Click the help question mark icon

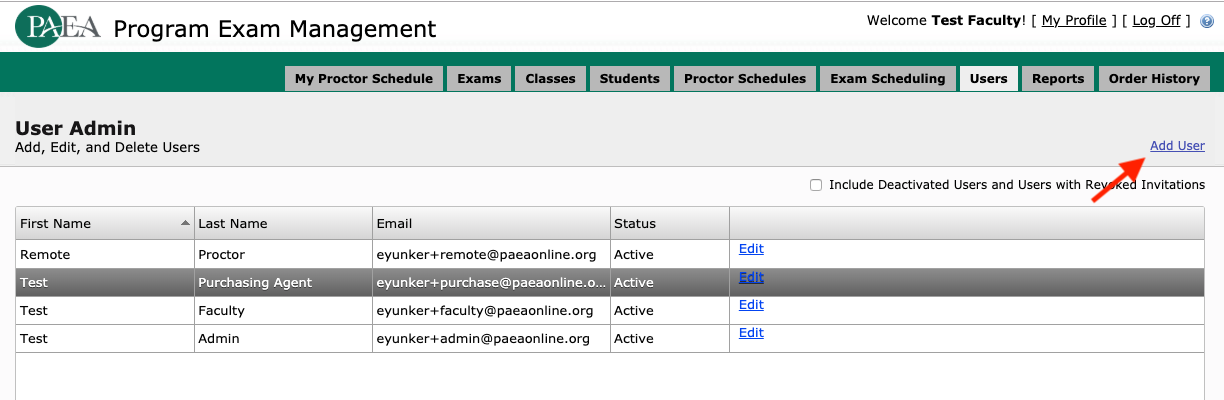(x=1207, y=21)
